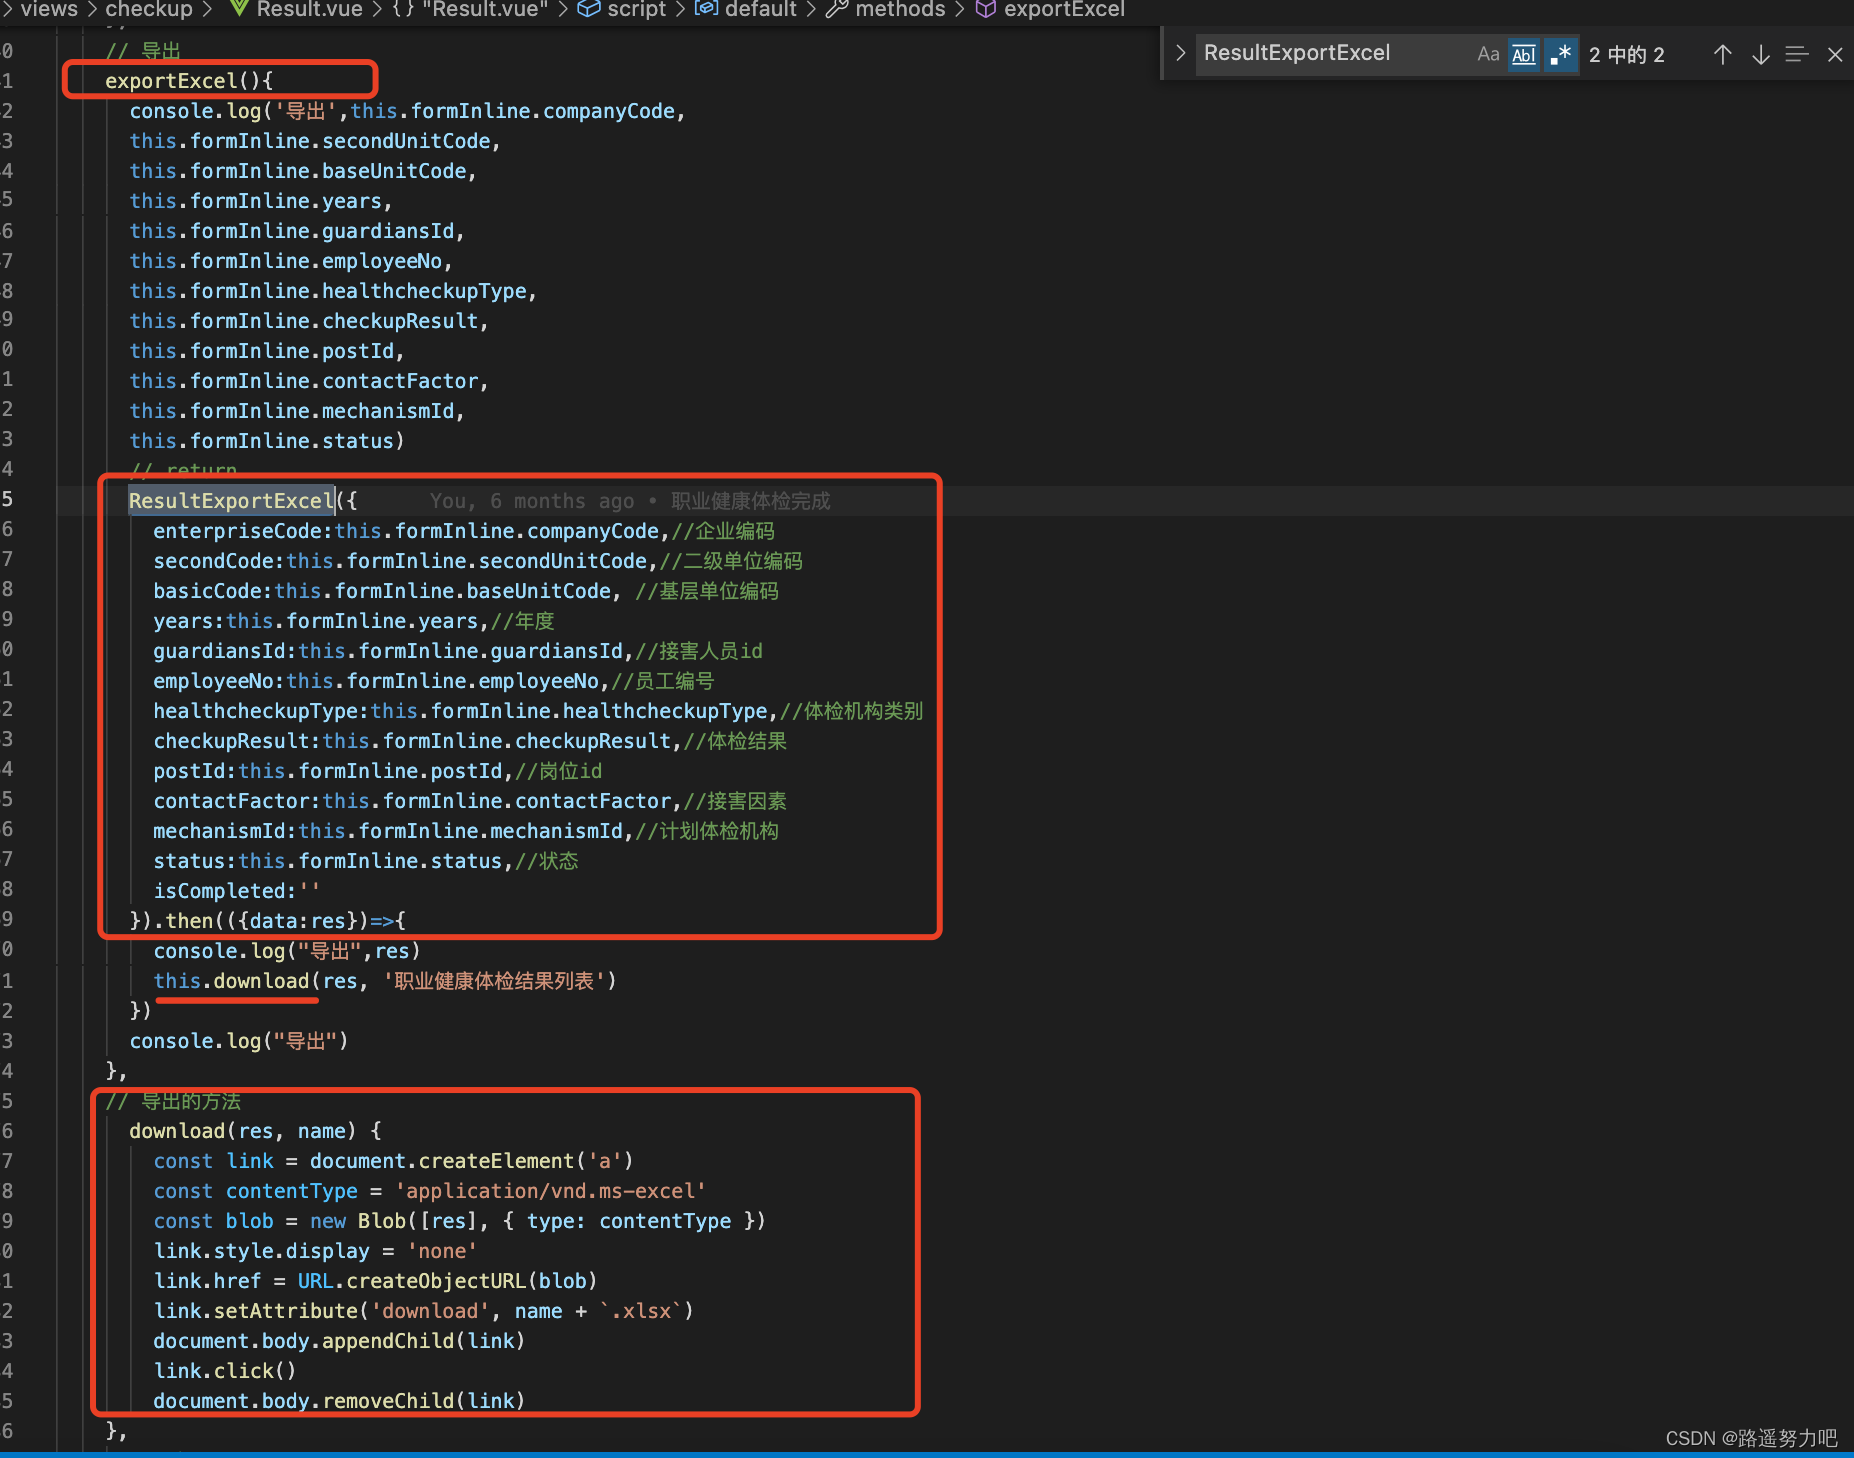Open the exportExcel breadcrumb segment
This screenshot has width=1854, height=1458.
(x=1065, y=10)
